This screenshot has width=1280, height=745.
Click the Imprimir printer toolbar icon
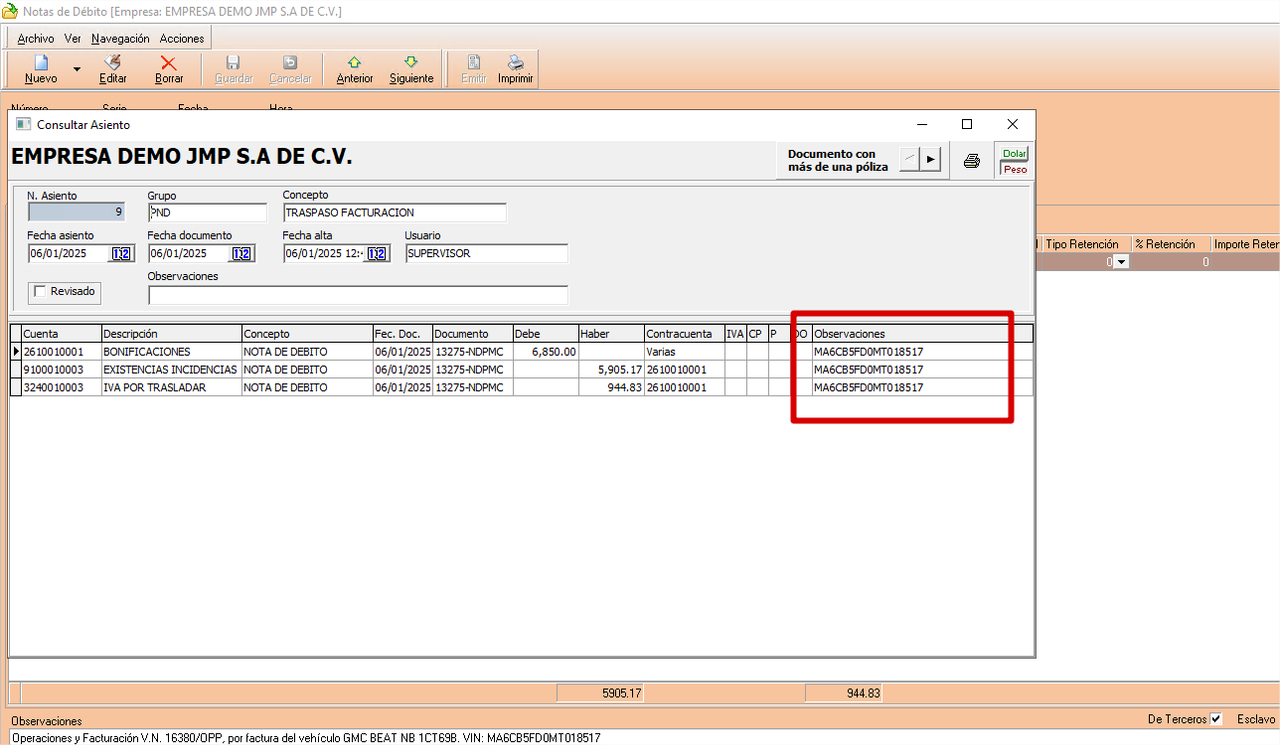click(x=515, y=62)
